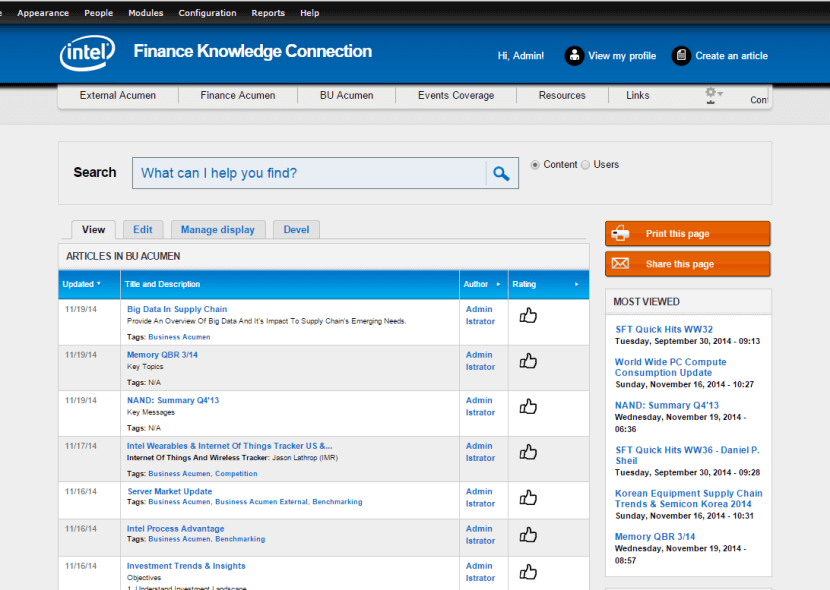Open Intel Wearables & Internet Of Things article
Viewport: 830px width, 590px height.
(x=229, y=446)
